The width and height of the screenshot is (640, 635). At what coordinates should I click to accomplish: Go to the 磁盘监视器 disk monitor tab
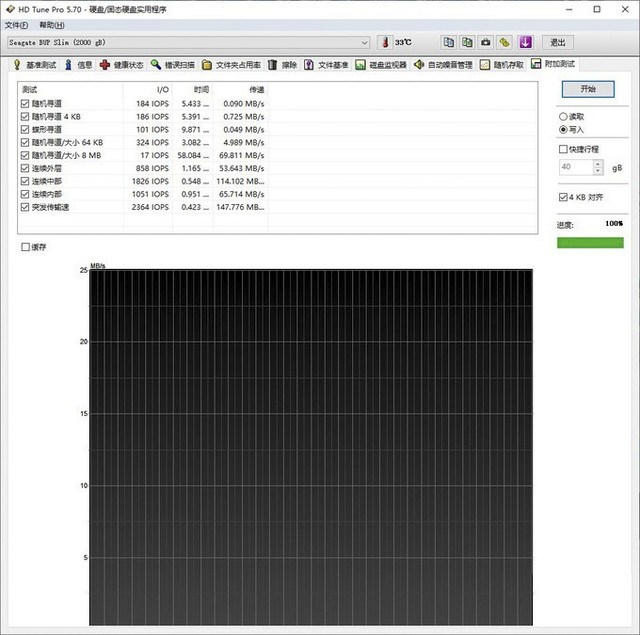tap(381, 65)
